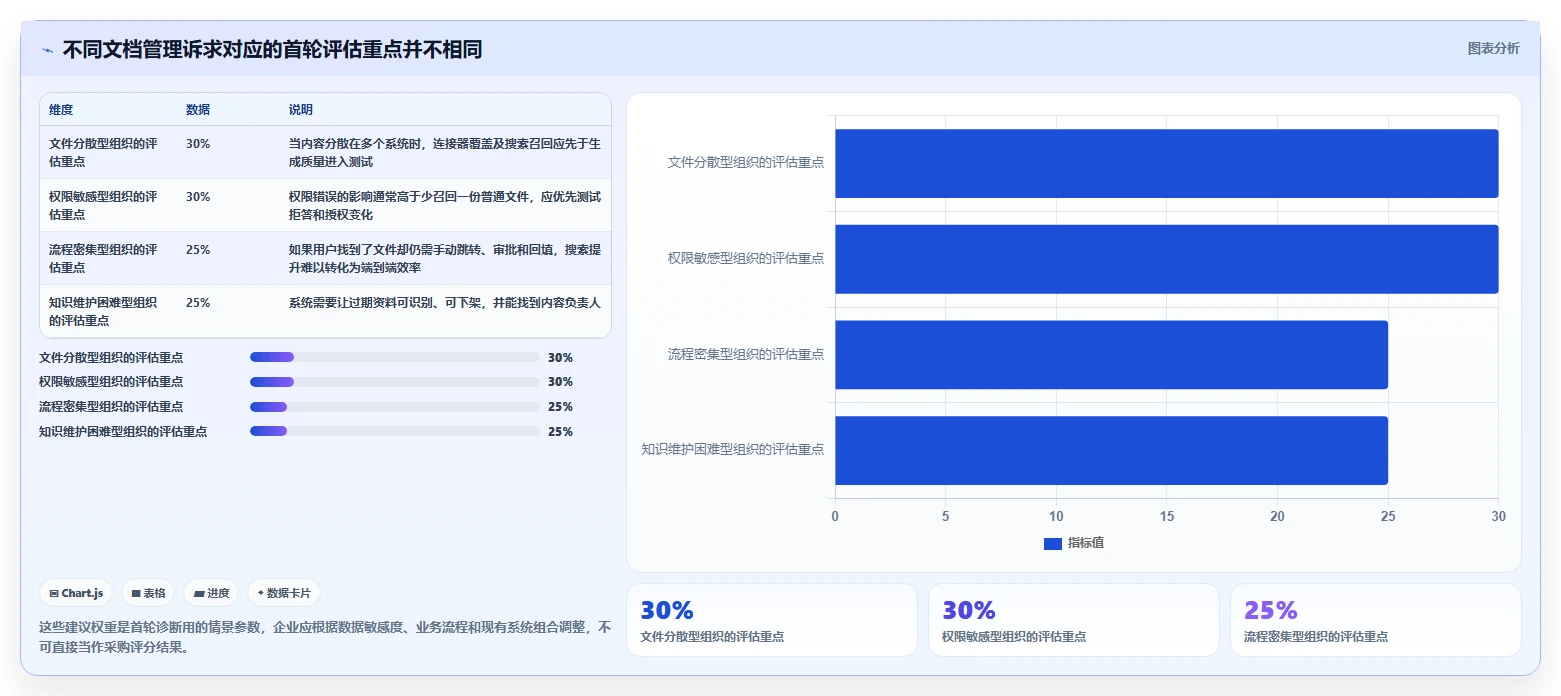This screenshot has height=696, width=1561.
Task: Click the 25% value in 知识维护困难型 table row
Action: click(198, 302)
